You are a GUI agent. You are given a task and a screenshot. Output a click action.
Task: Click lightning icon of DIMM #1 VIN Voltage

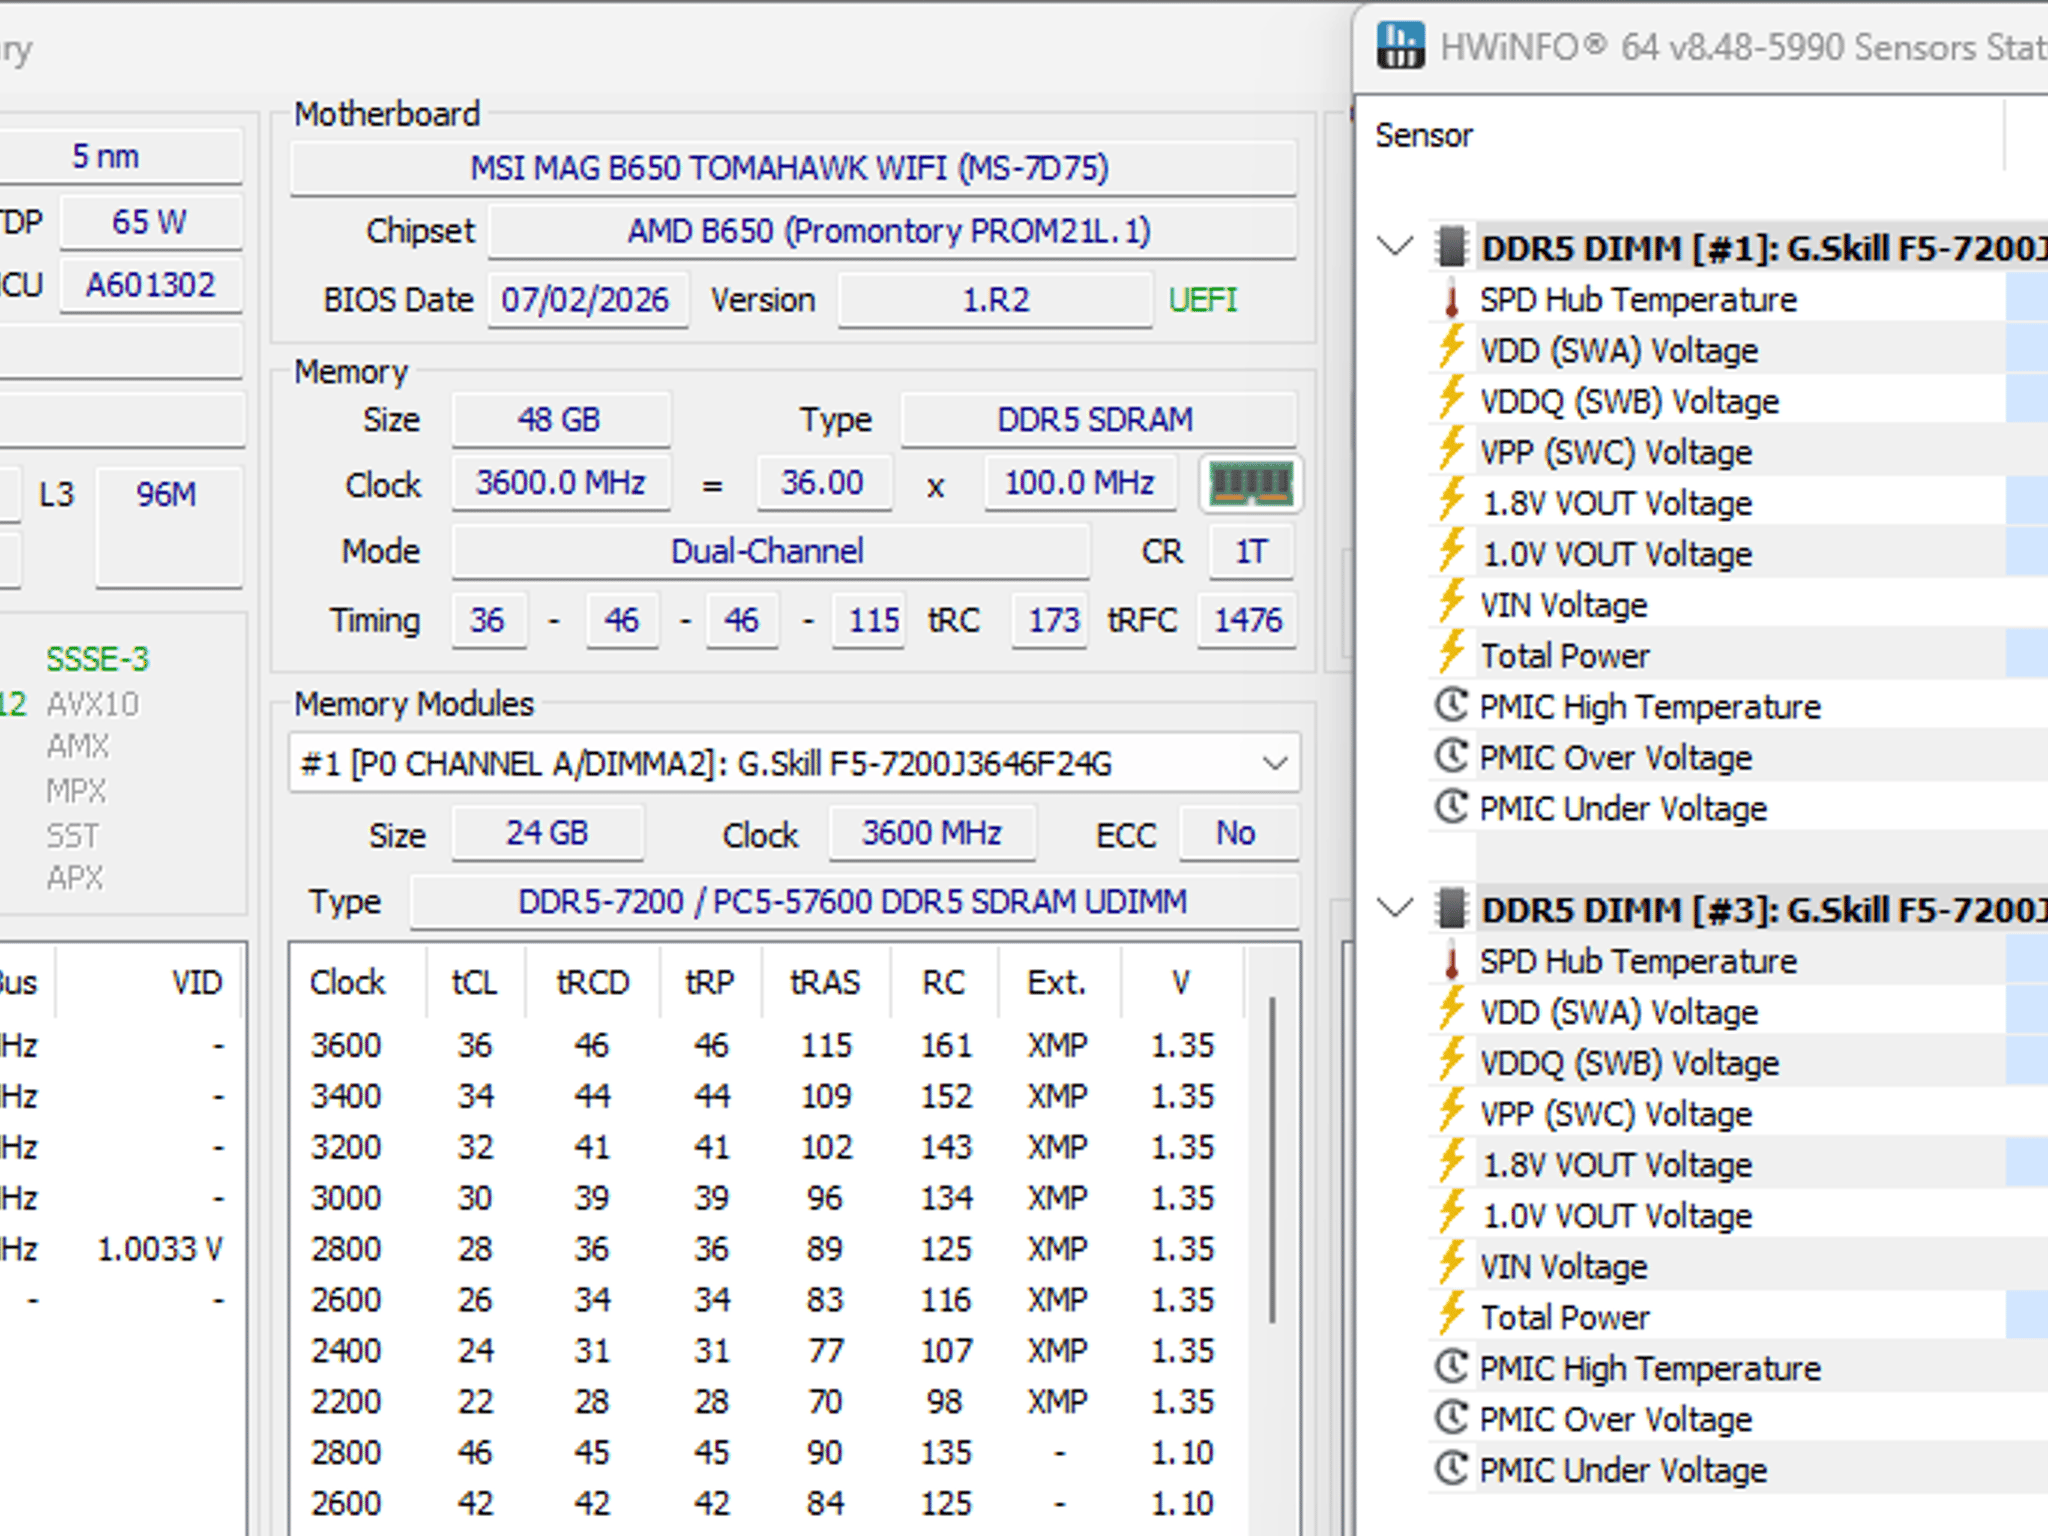point(1451,603)
